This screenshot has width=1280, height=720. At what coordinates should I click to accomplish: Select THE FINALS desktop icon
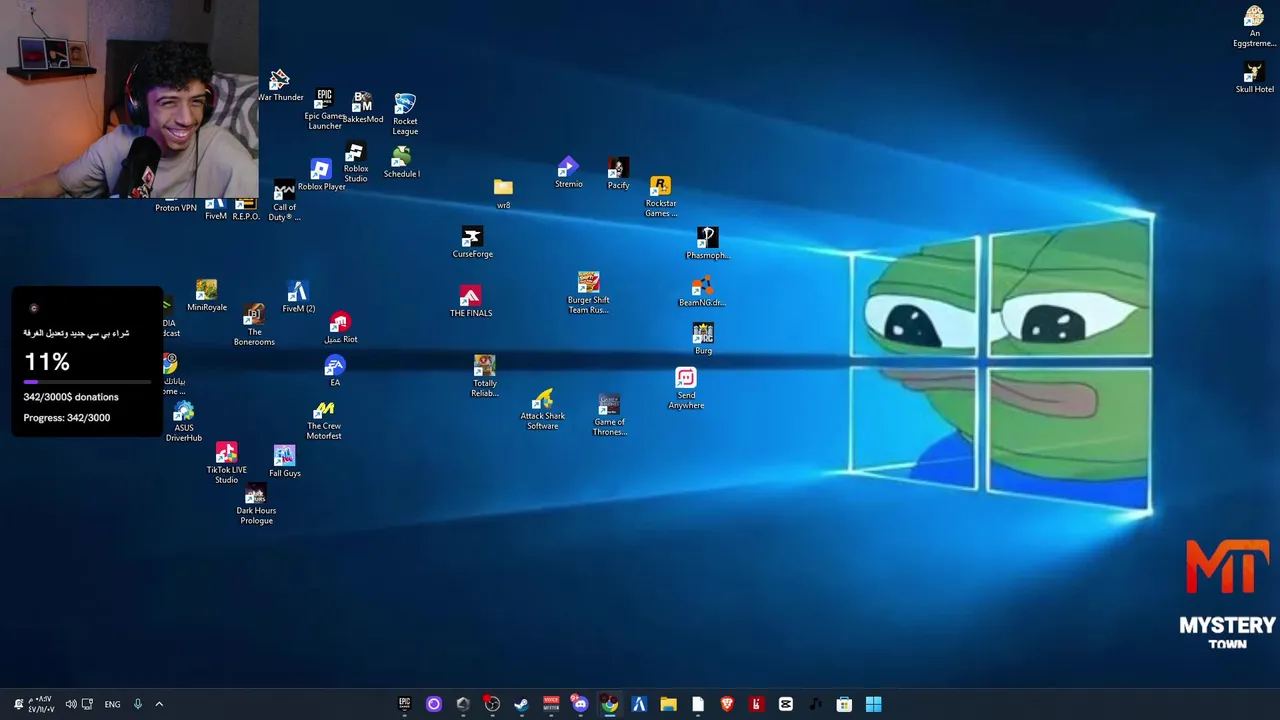(470, 302)
